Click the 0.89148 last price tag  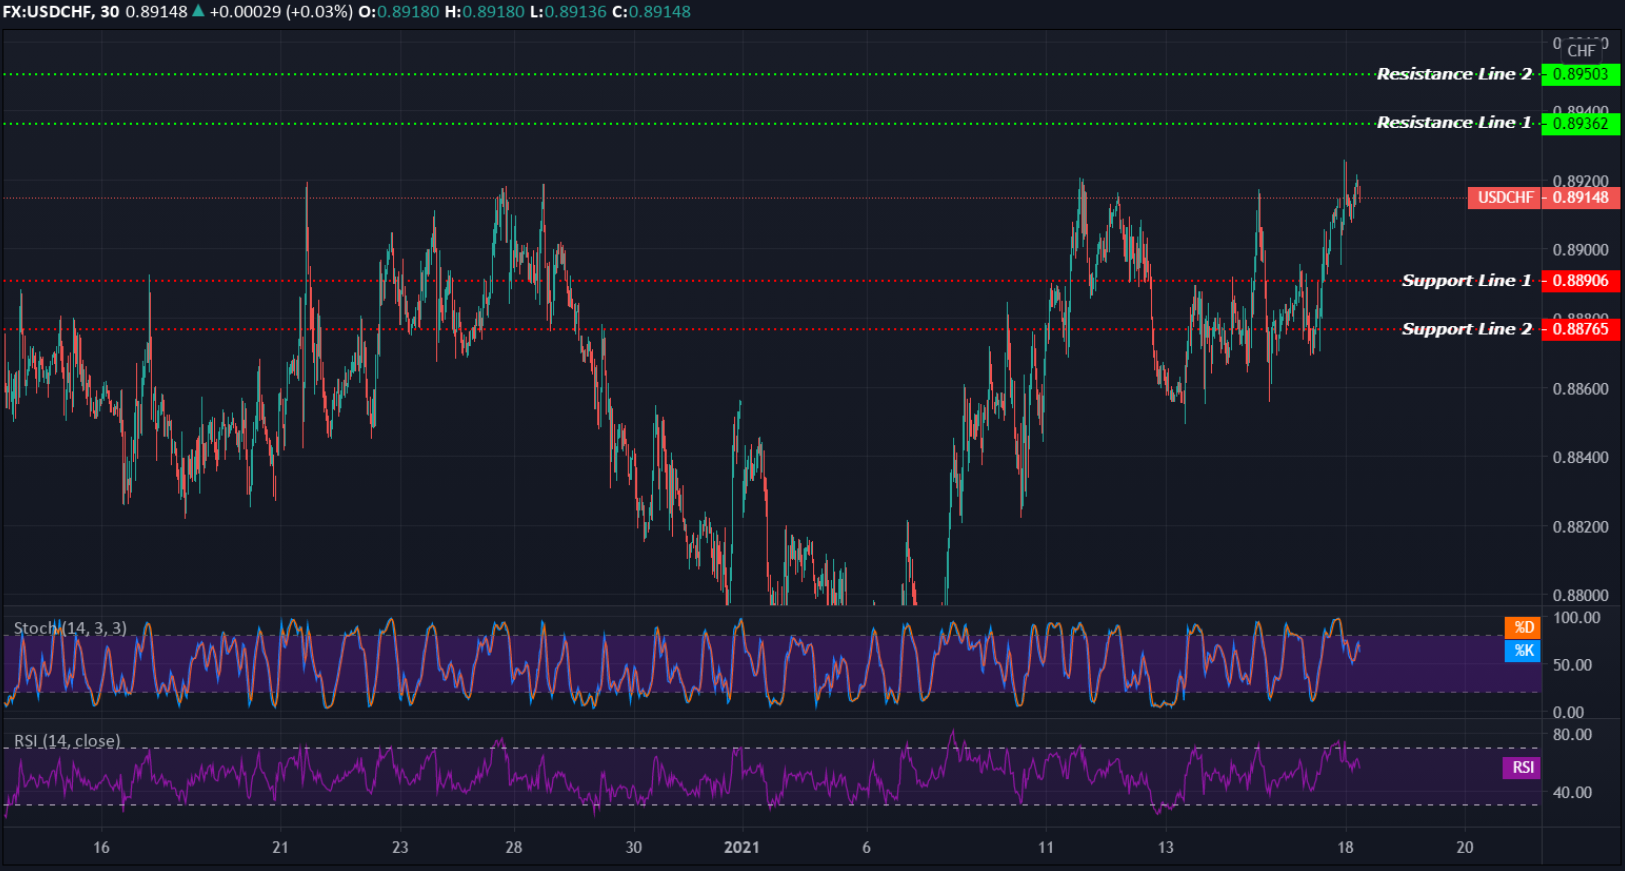point(1581,197)
